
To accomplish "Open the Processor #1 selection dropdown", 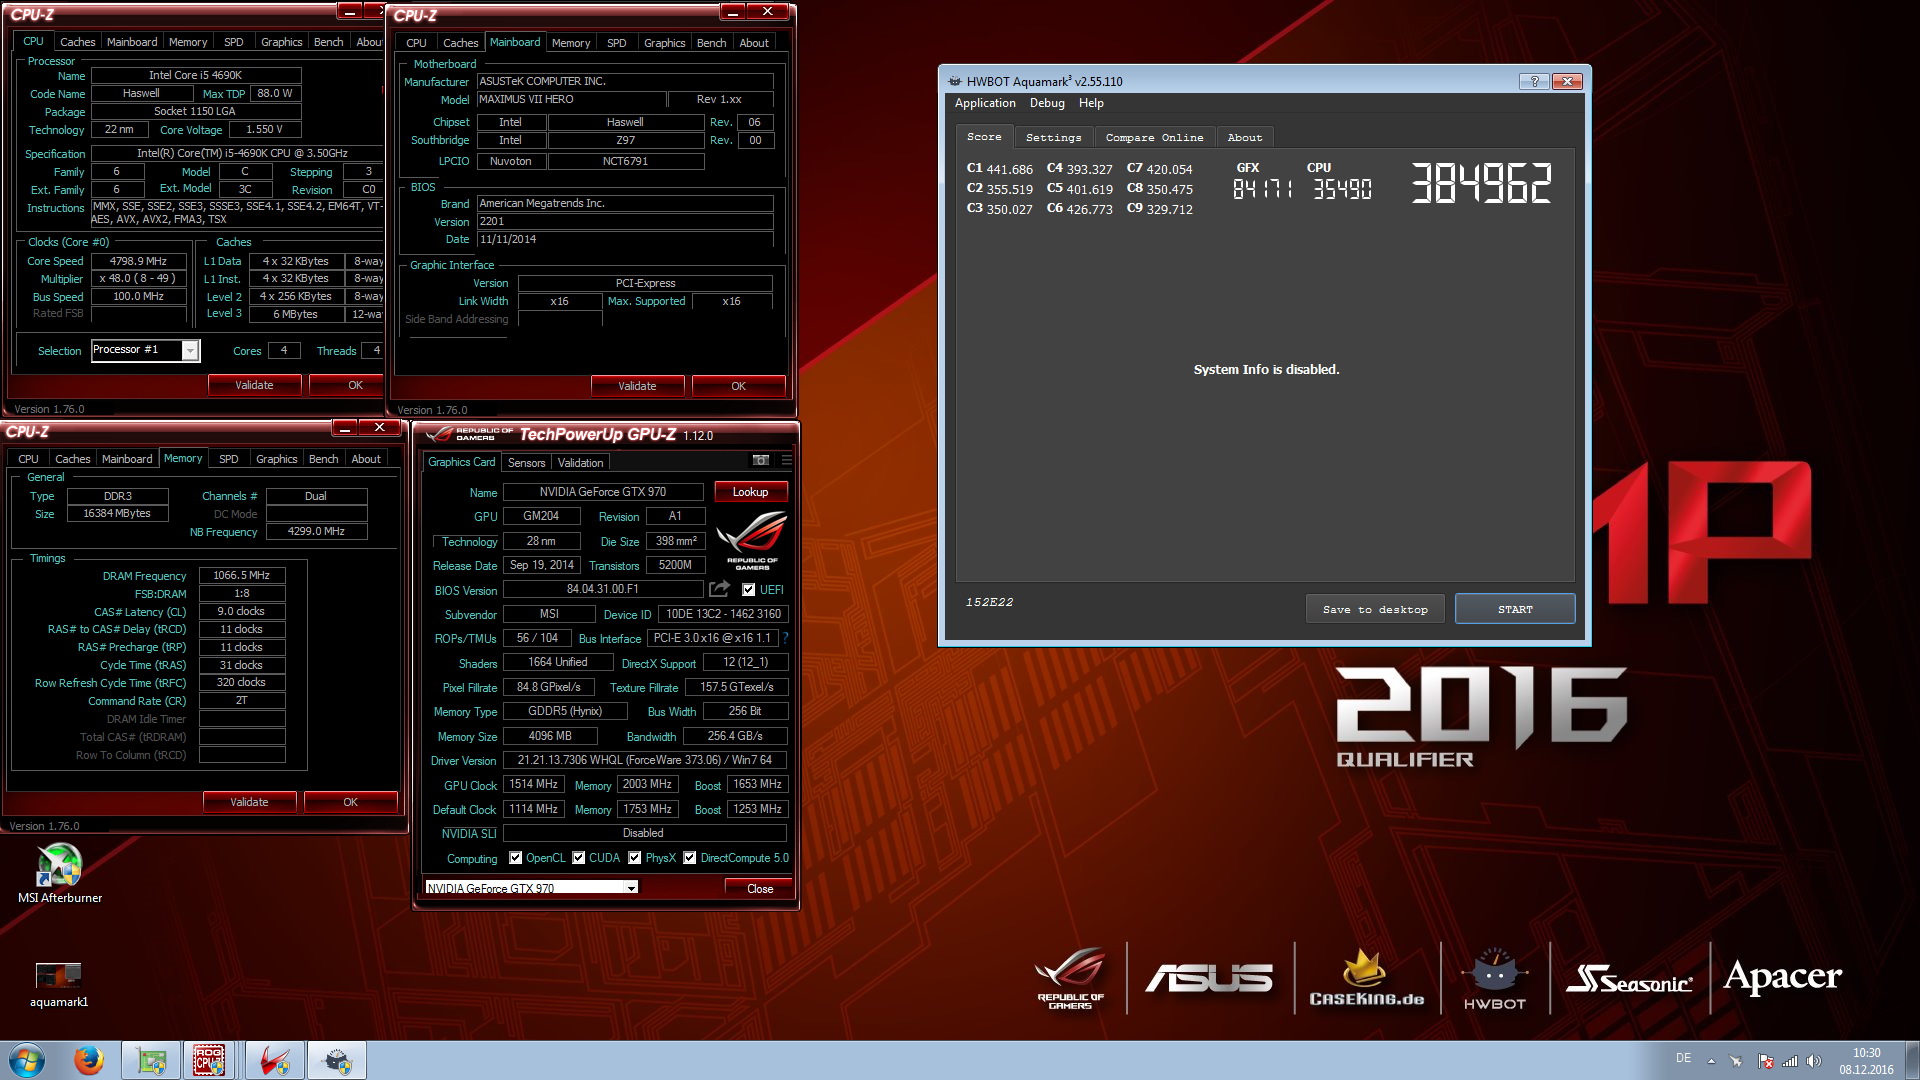I will (x=146, y=350).
